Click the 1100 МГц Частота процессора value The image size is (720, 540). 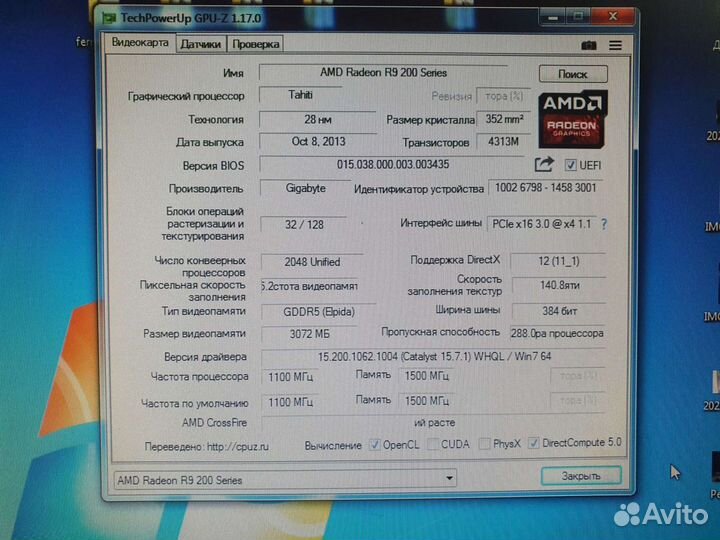click(290, 377)
